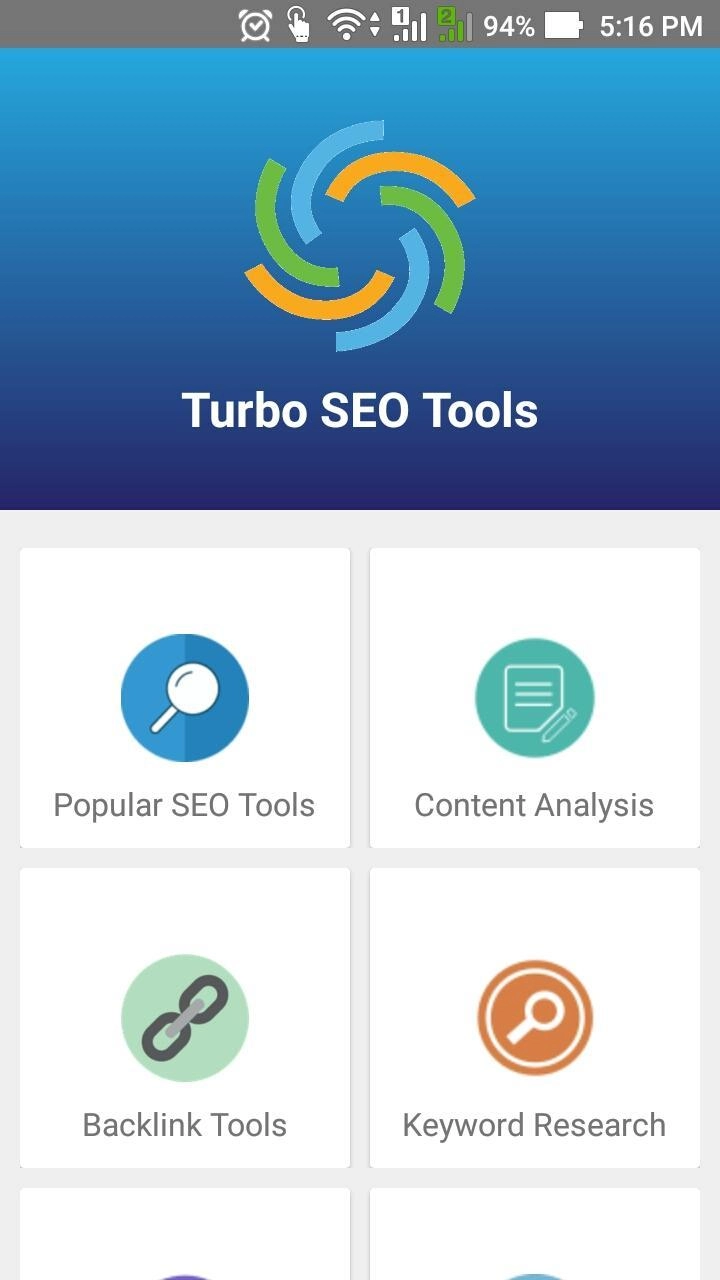Tap the touch gesture status icon
The height and width of the screenshot is (1280, 720).
click(x=299, y=25)
